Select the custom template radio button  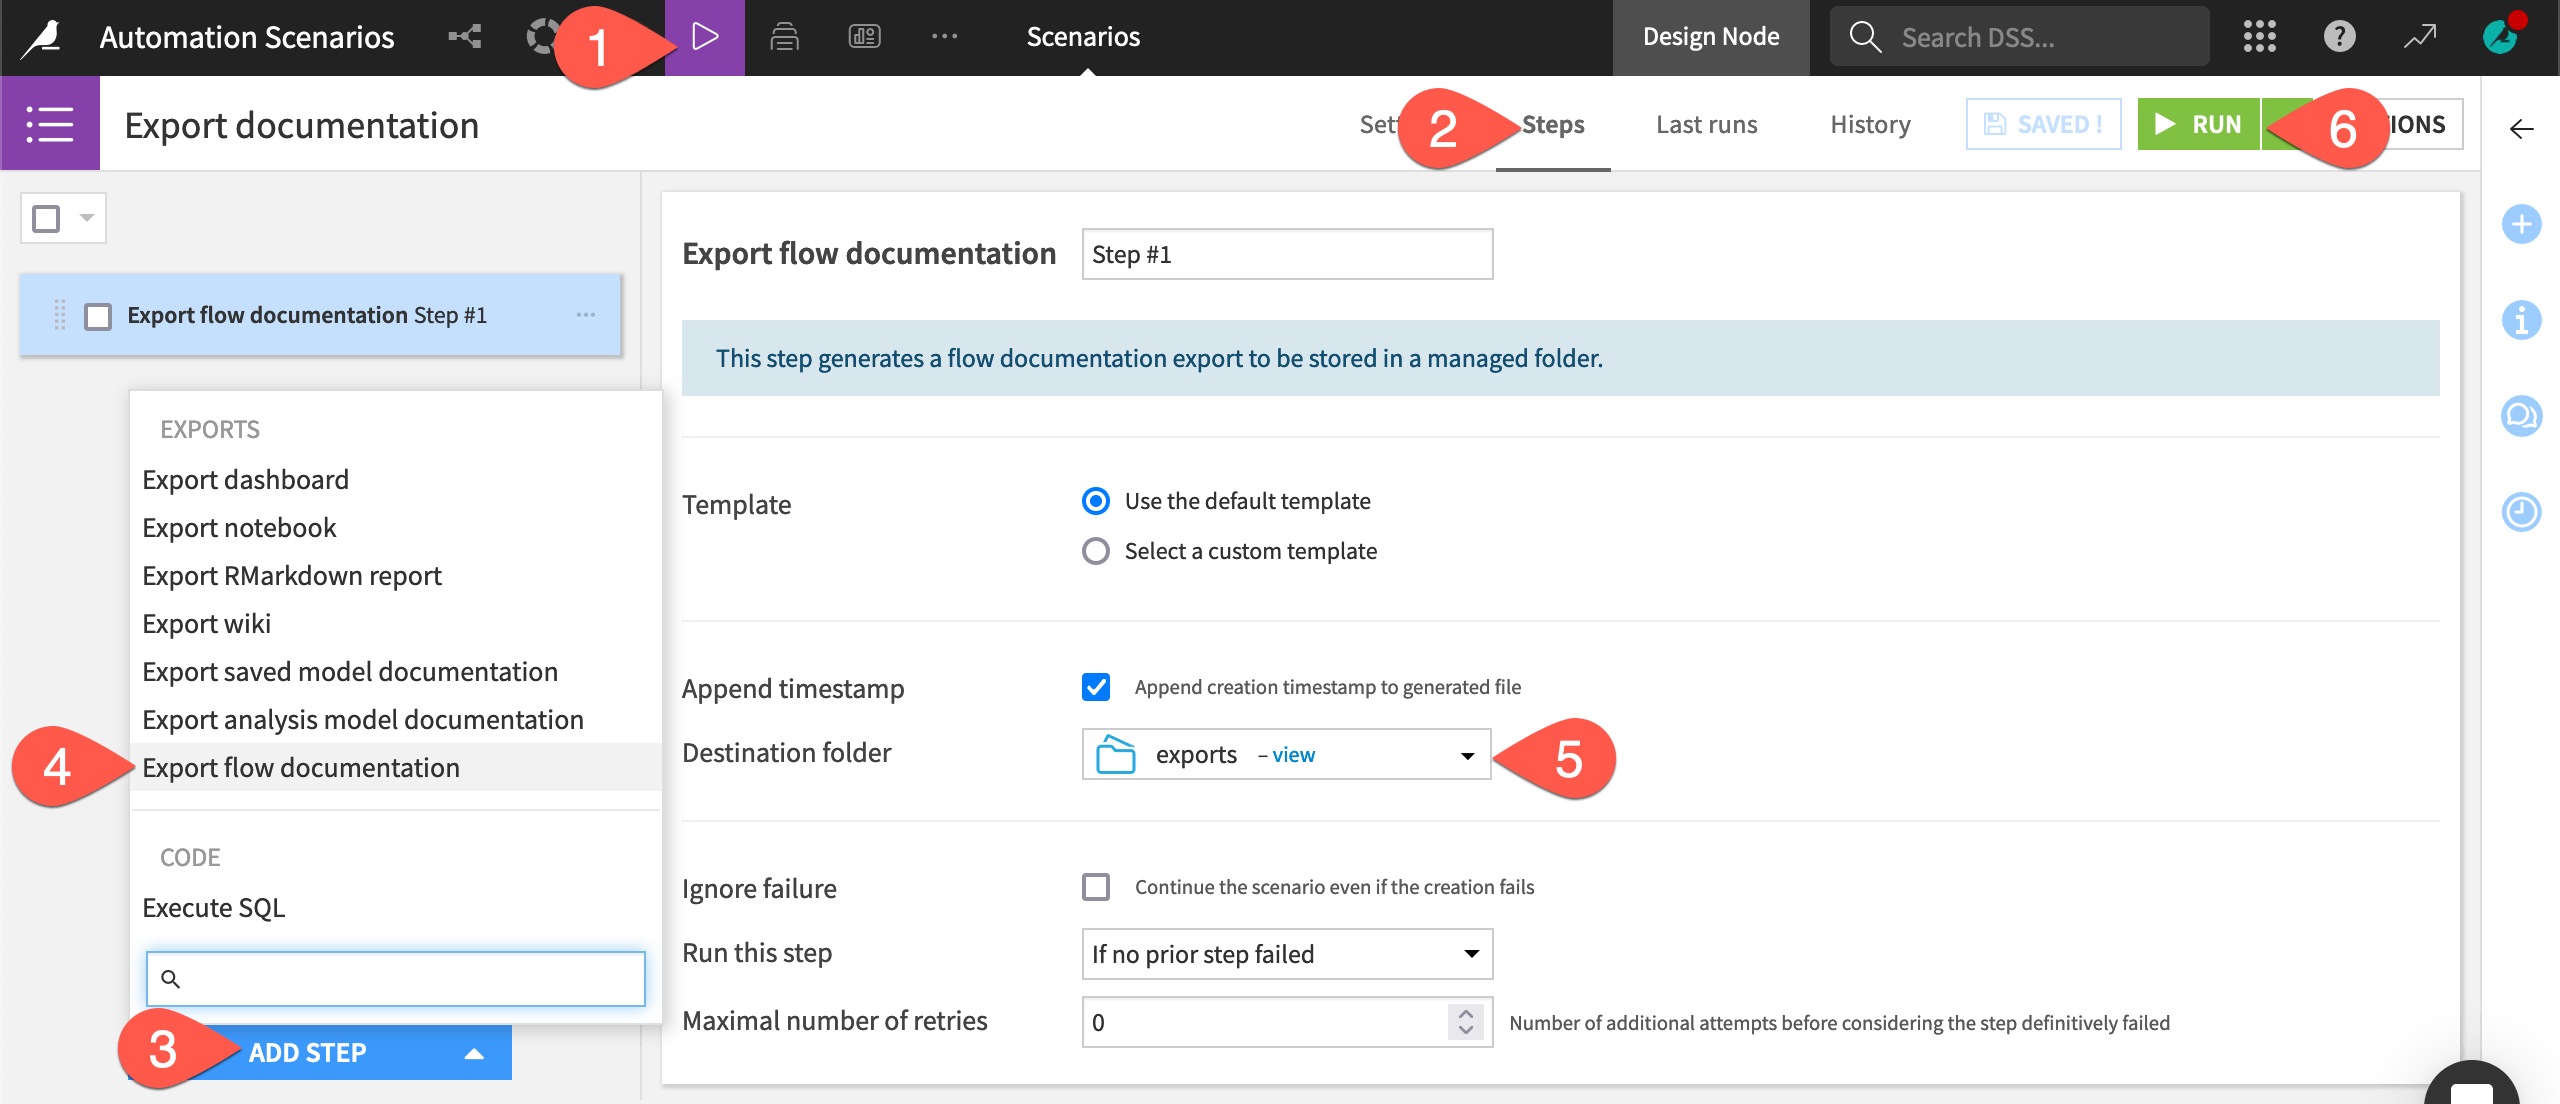[1097, 550]
